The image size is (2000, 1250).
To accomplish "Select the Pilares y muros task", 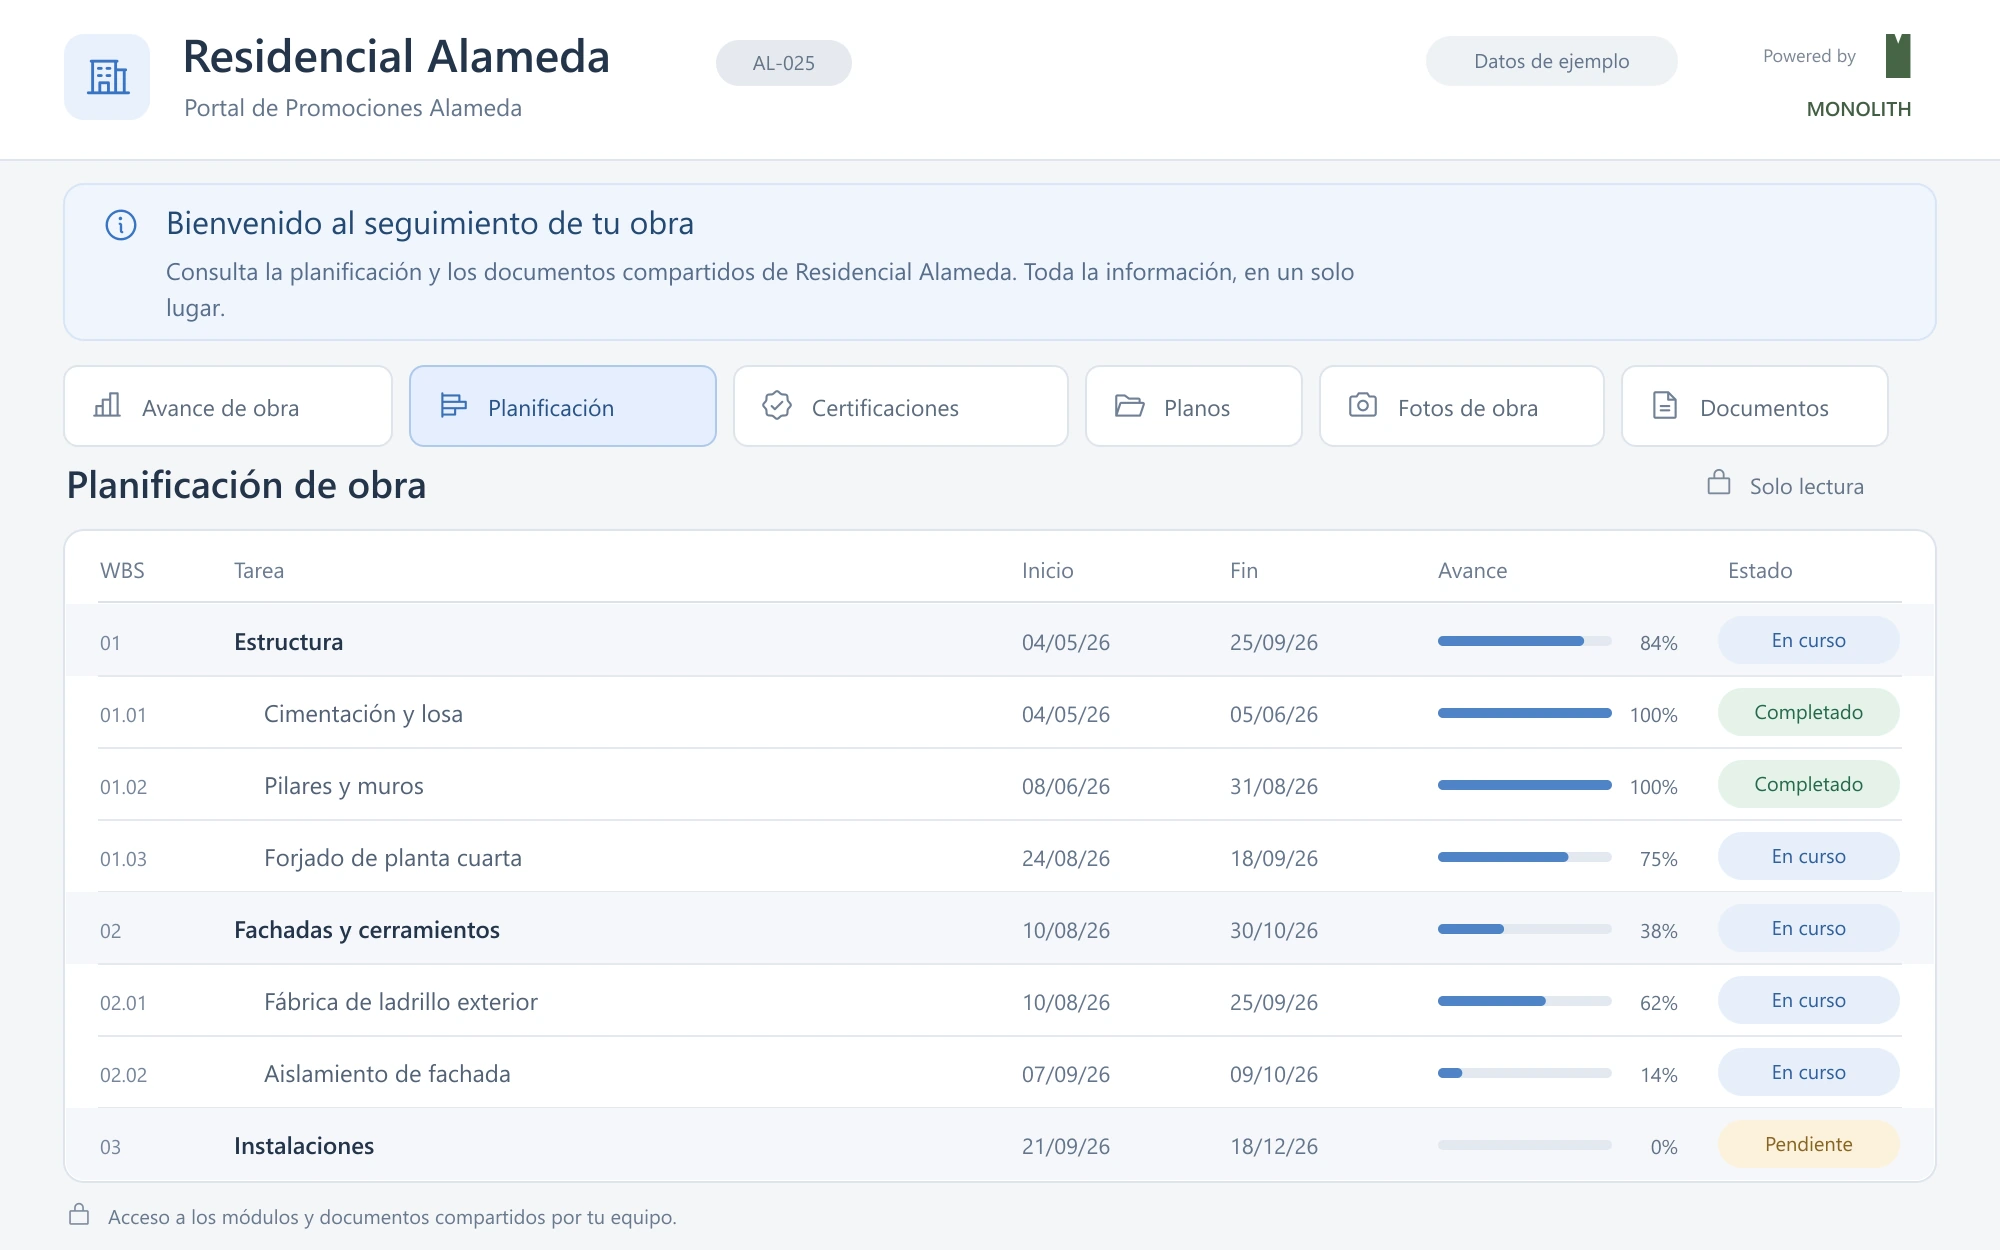I will coord(344,786).
